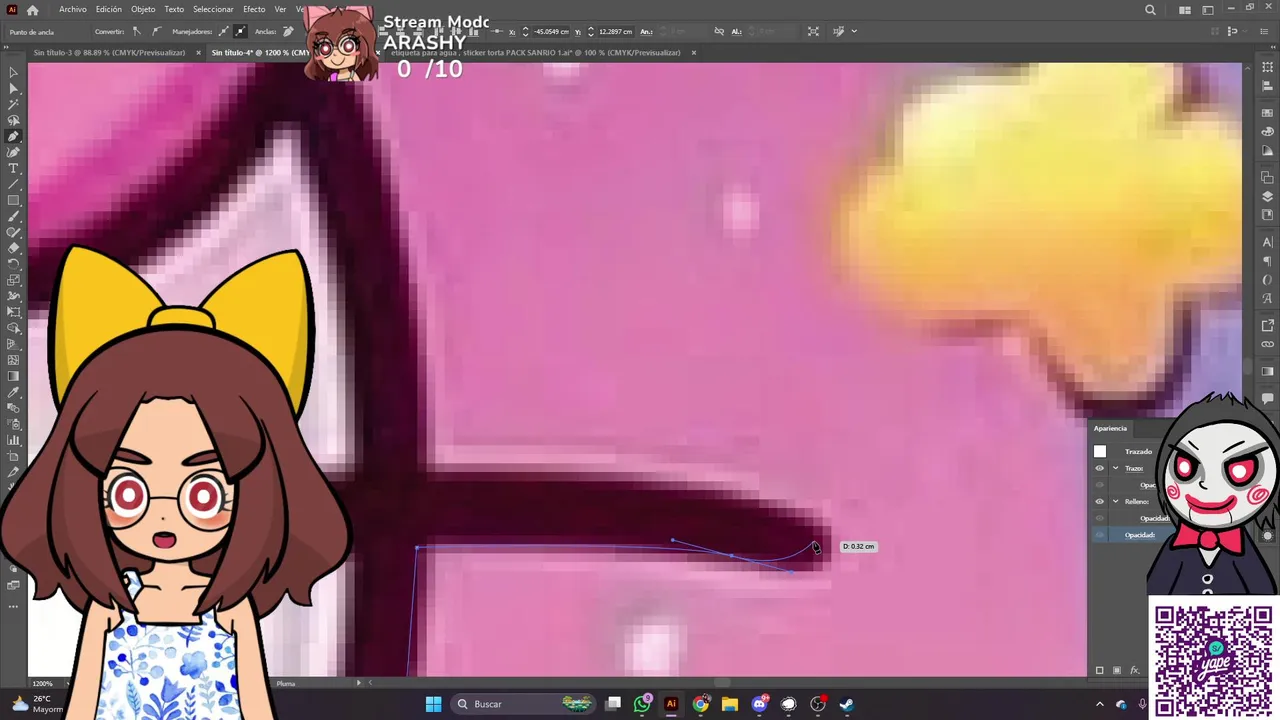Image resolution: width=1280 pixels, height=720 pixels.
Task: Open the Pathfinder panel icon
Action: tap(1267, 178)
